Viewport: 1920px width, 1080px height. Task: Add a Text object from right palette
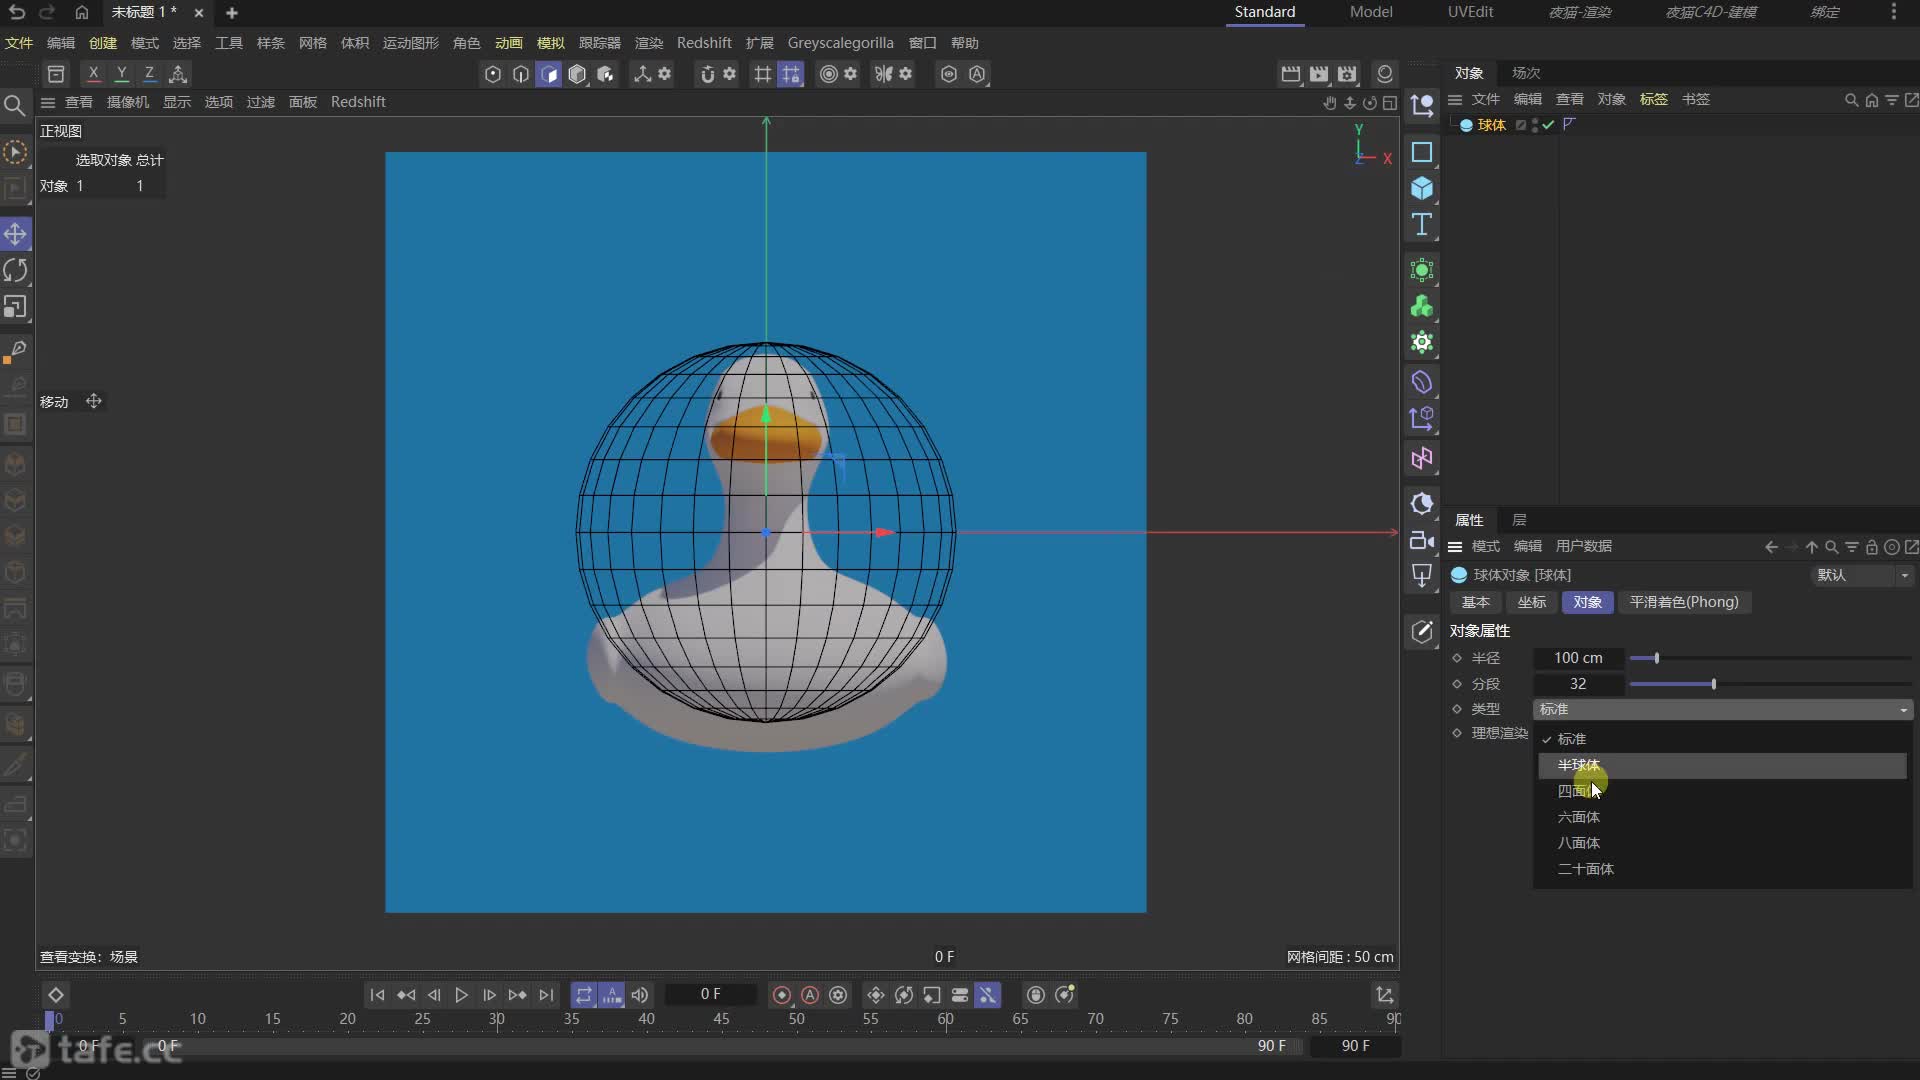tap(1421, 224)
